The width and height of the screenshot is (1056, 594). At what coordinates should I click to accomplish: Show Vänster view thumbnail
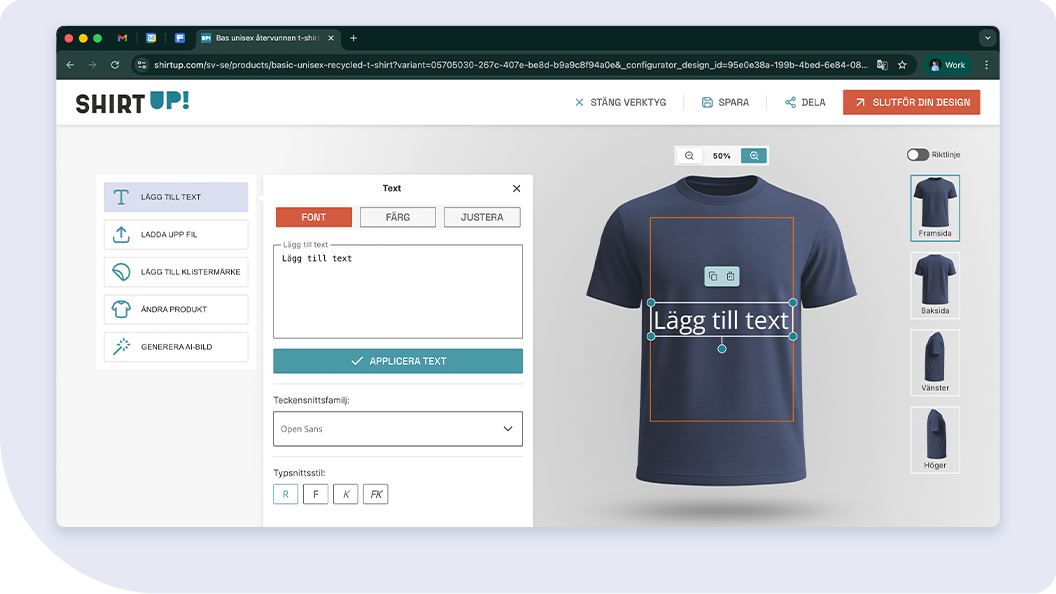pos(935,362)
